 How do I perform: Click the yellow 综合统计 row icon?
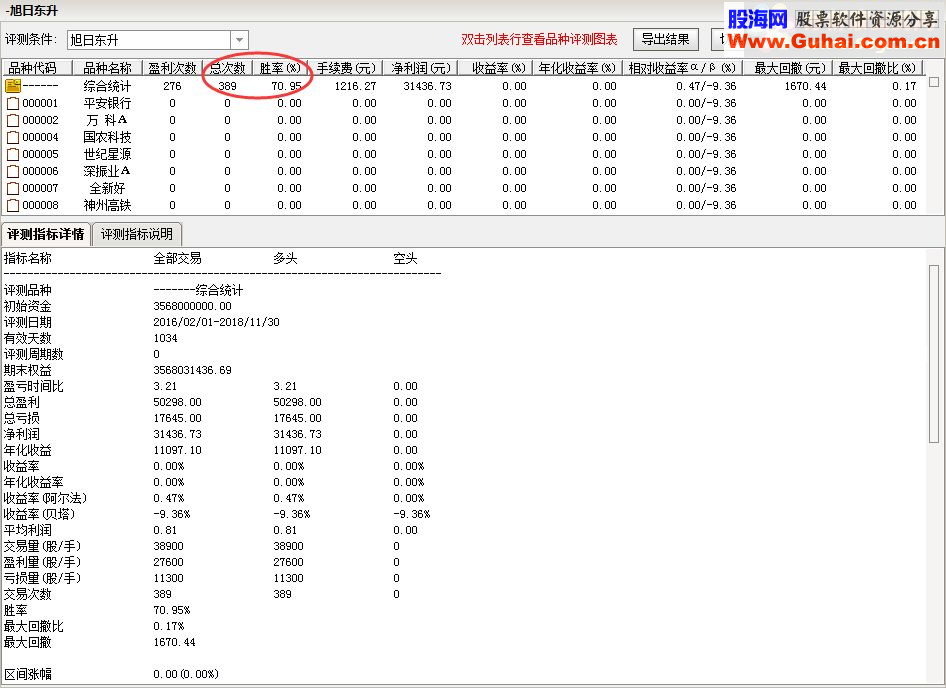(x=13, y=86)
